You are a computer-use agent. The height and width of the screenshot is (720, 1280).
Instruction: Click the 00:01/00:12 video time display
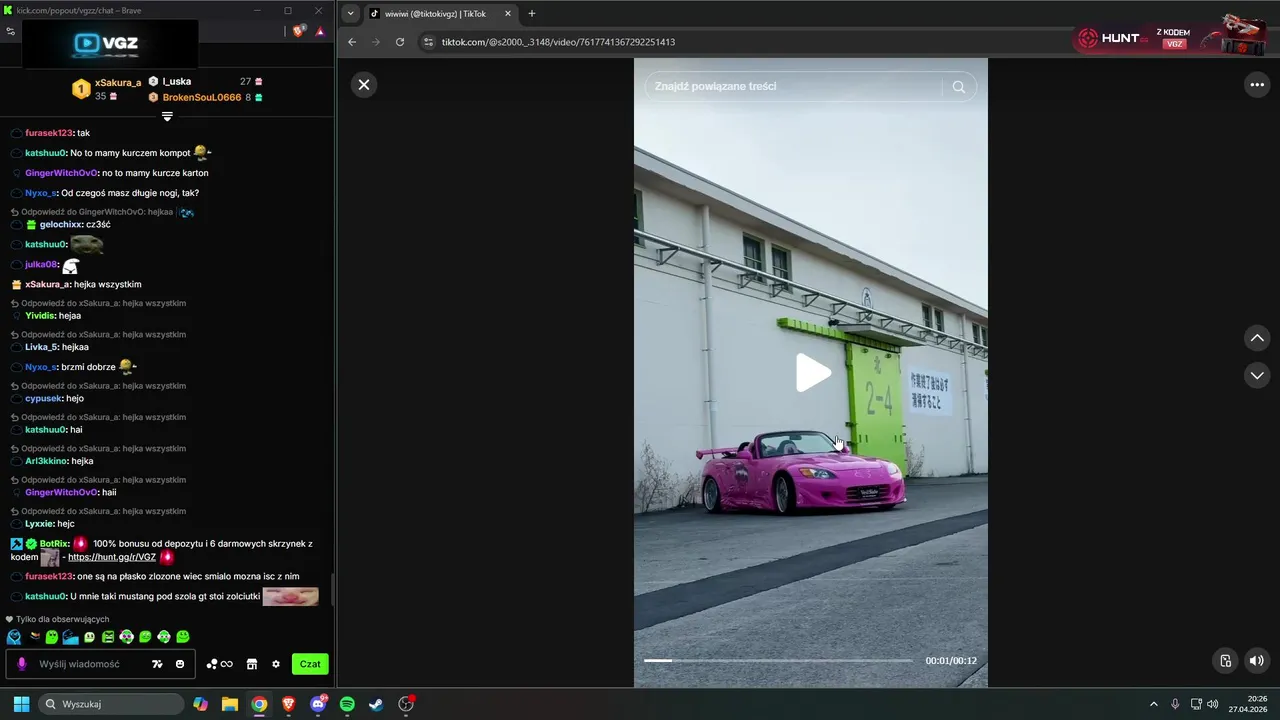click(951, 661)
